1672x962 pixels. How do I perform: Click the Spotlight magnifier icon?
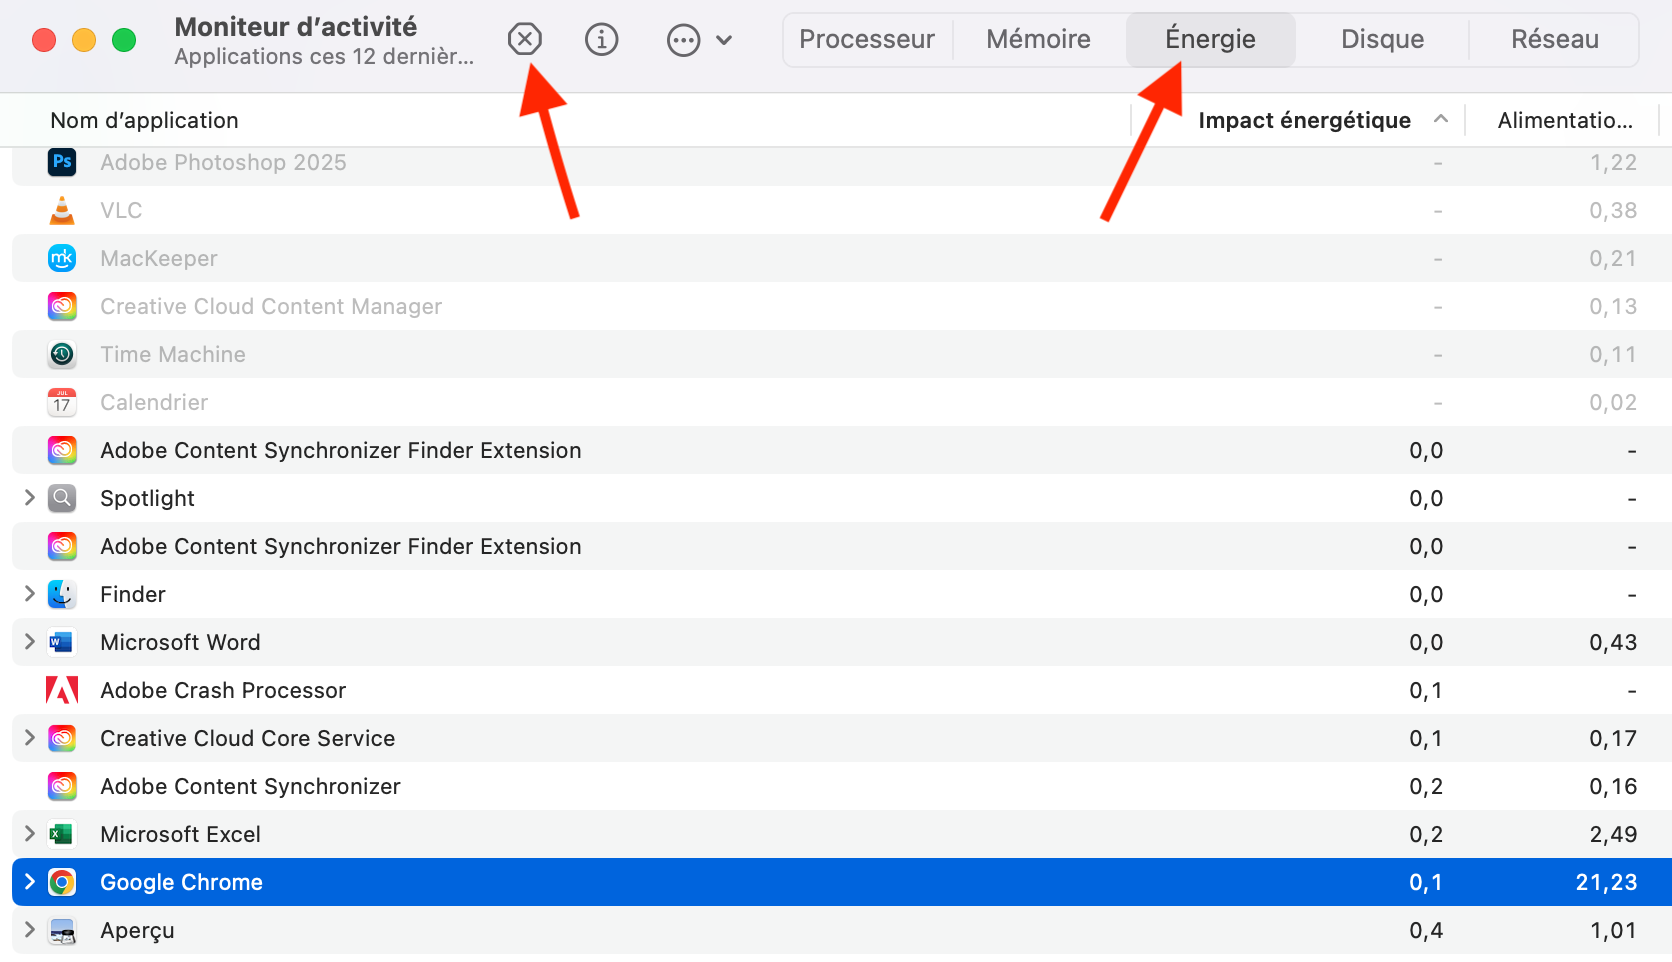[x=61, y=498]
